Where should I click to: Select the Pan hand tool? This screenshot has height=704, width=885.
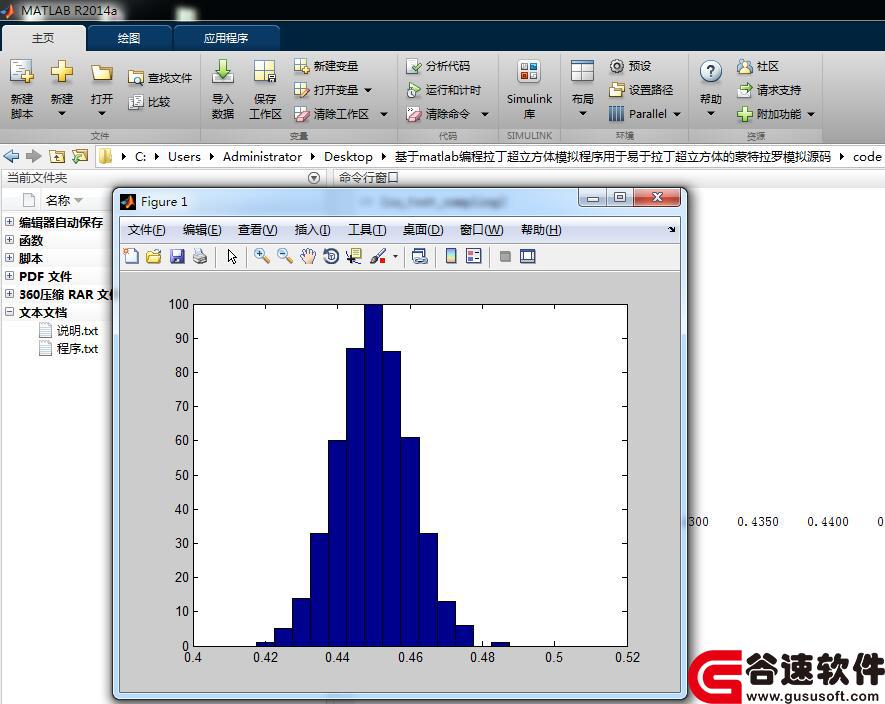coord(308,256)
